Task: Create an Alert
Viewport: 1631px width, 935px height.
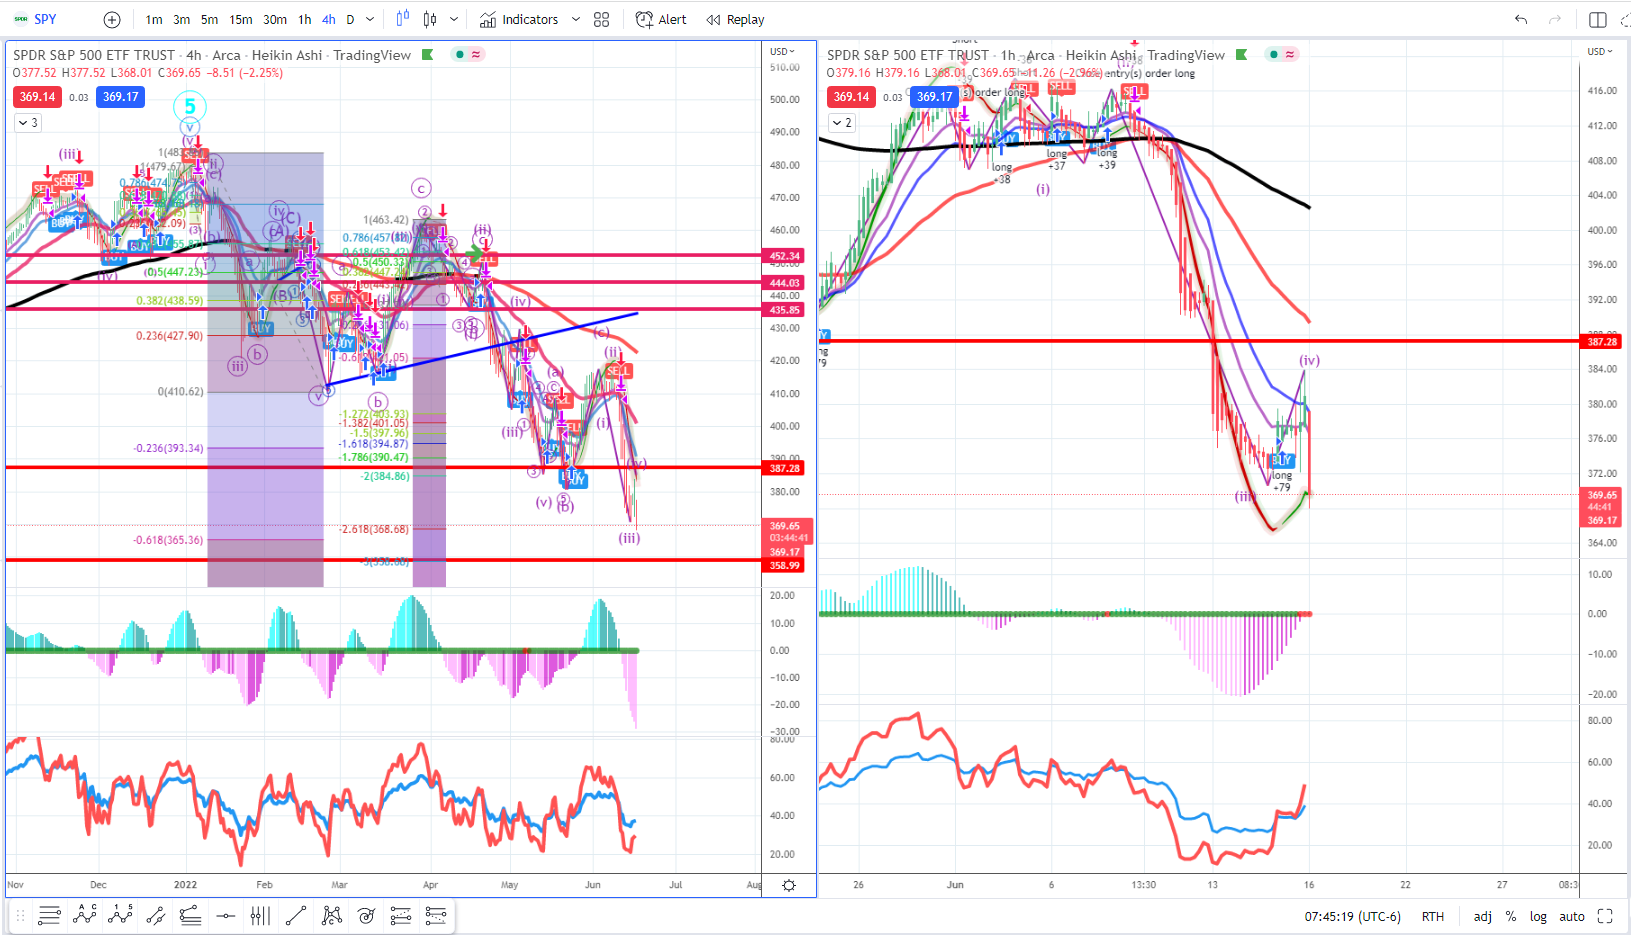Action: coord(661,20)
